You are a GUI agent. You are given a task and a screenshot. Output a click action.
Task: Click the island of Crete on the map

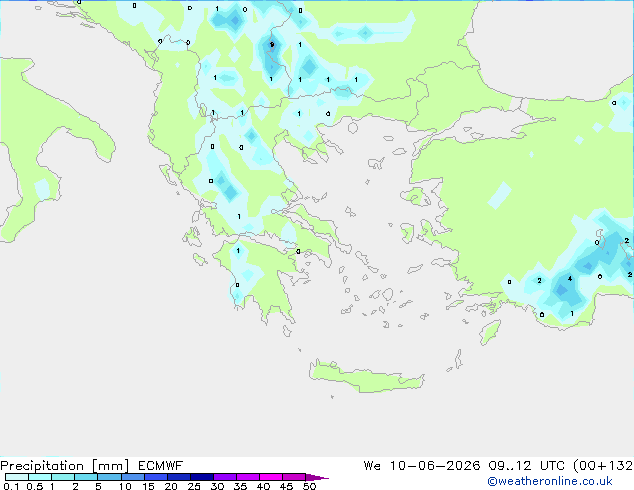366,376
